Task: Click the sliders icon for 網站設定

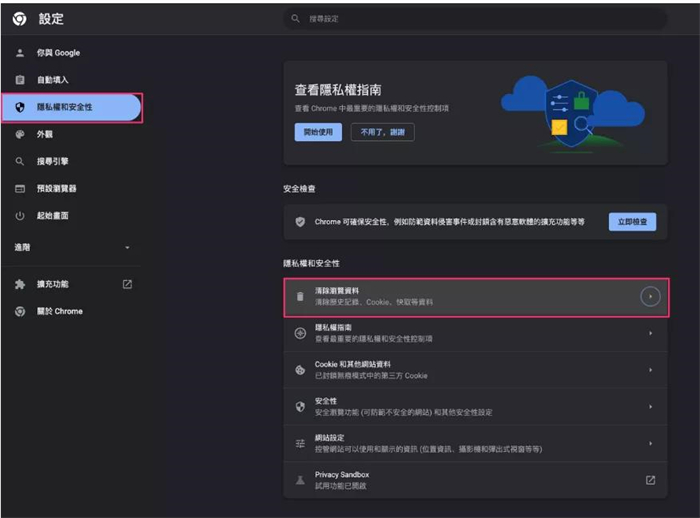Action: click(300, 443)
